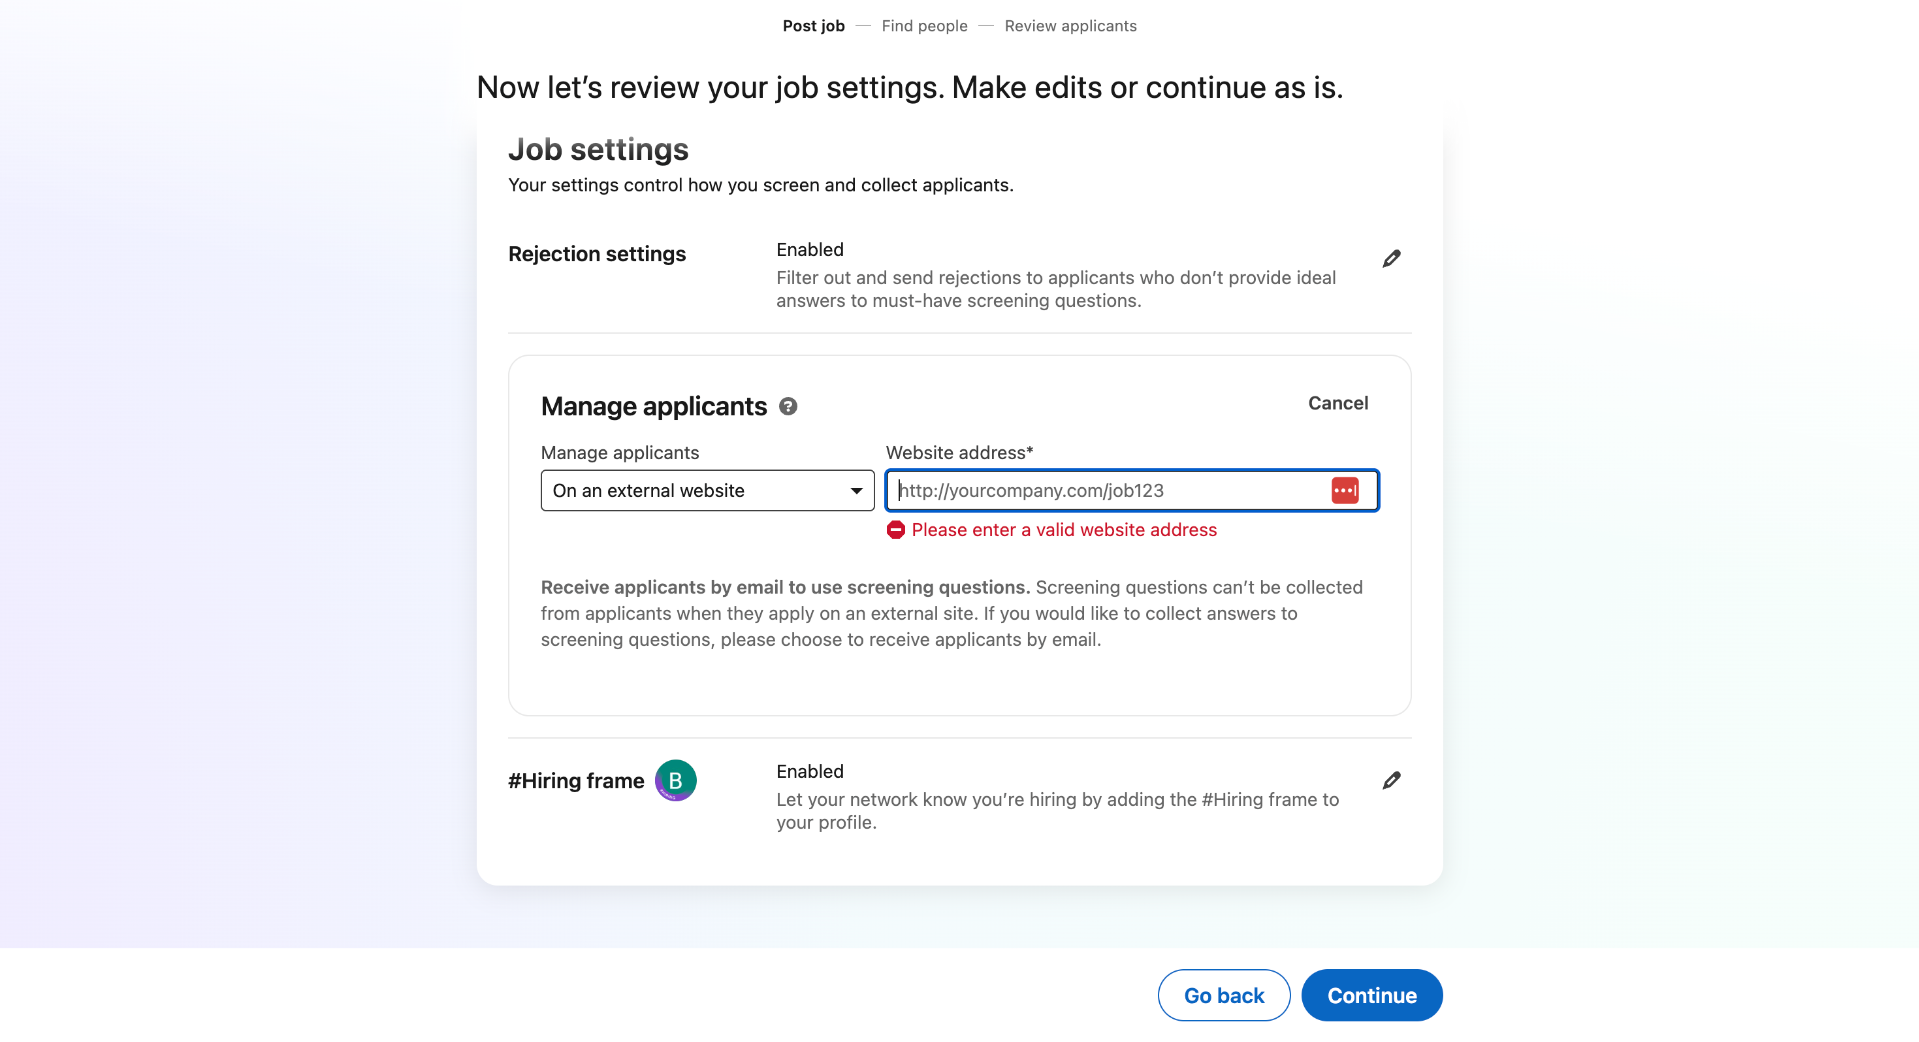The image size is (1919, 1042).
Task: Edit the #Hiring frame setting via pencil icon
Action: tap(1391, 780)
